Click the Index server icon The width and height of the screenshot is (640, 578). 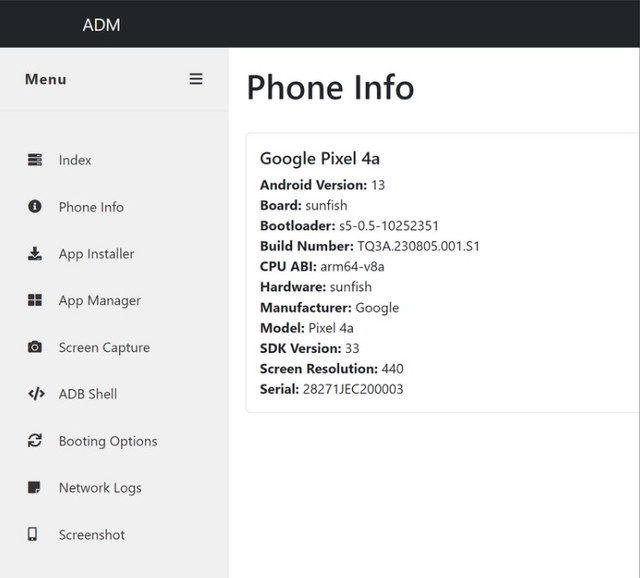coord(35,160)
